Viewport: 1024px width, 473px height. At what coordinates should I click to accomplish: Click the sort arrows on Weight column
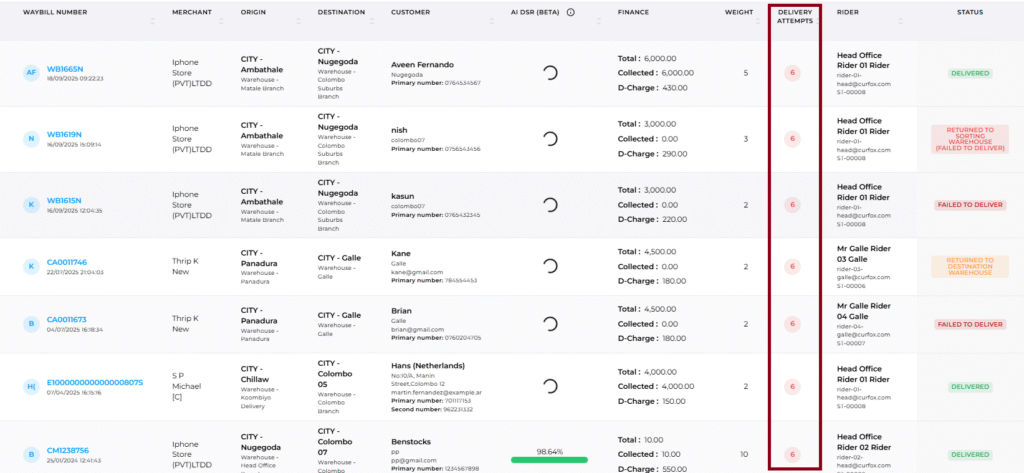click(x=760, y=21)
